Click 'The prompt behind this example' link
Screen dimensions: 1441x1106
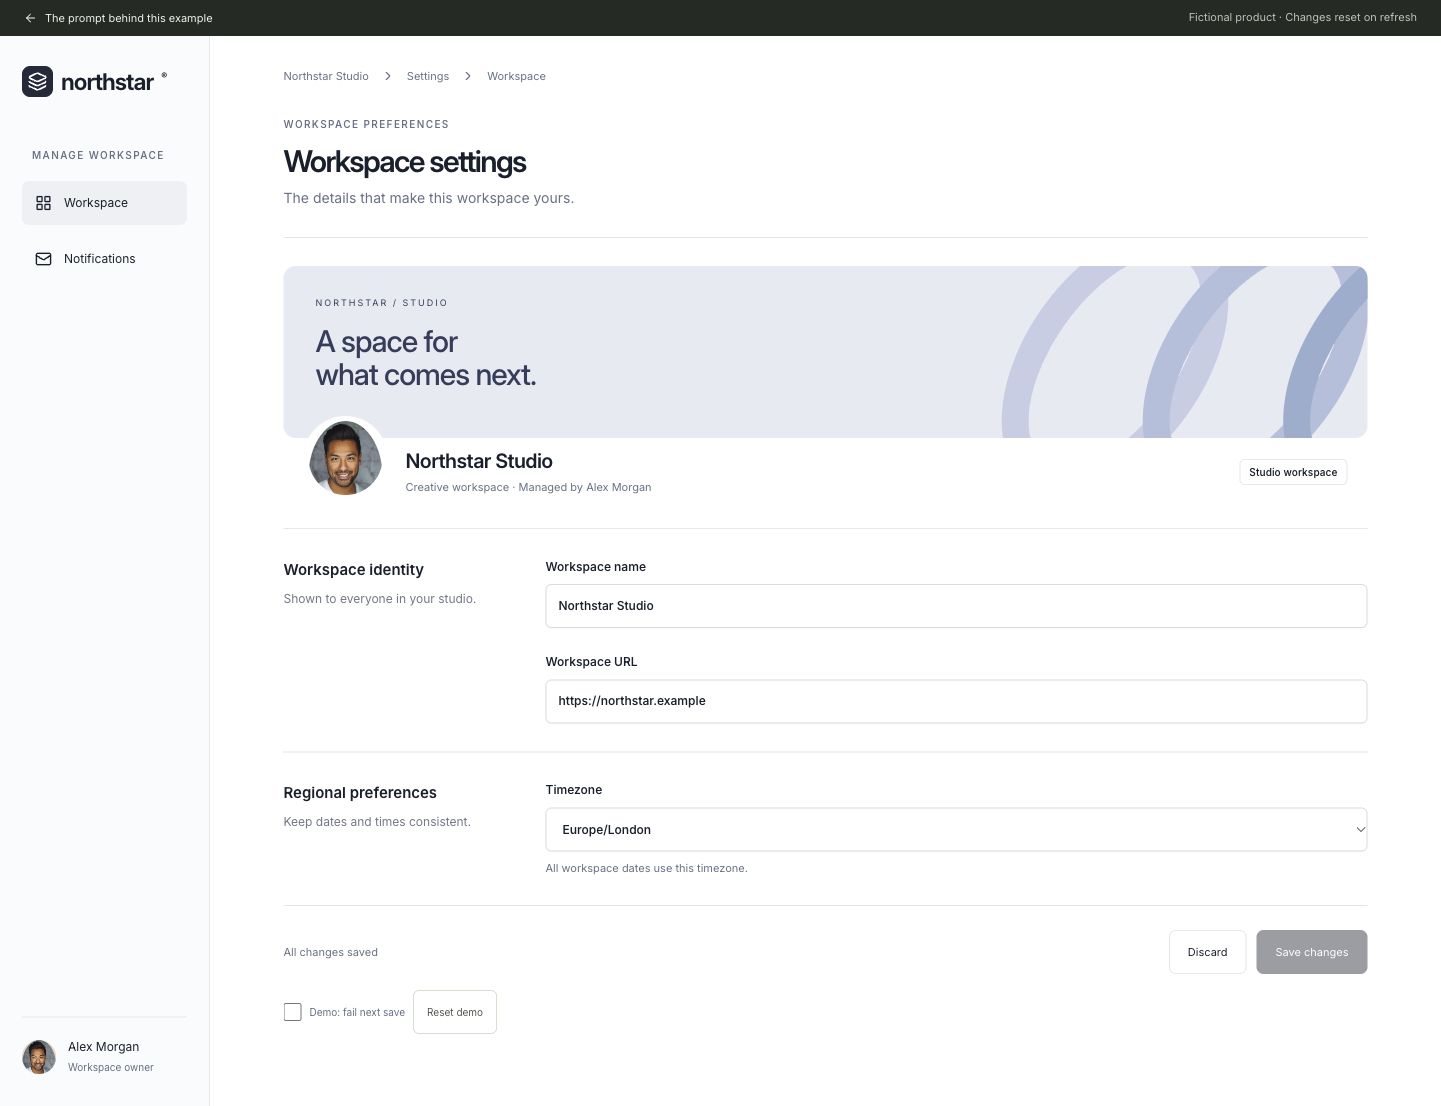tap(129, 18)
